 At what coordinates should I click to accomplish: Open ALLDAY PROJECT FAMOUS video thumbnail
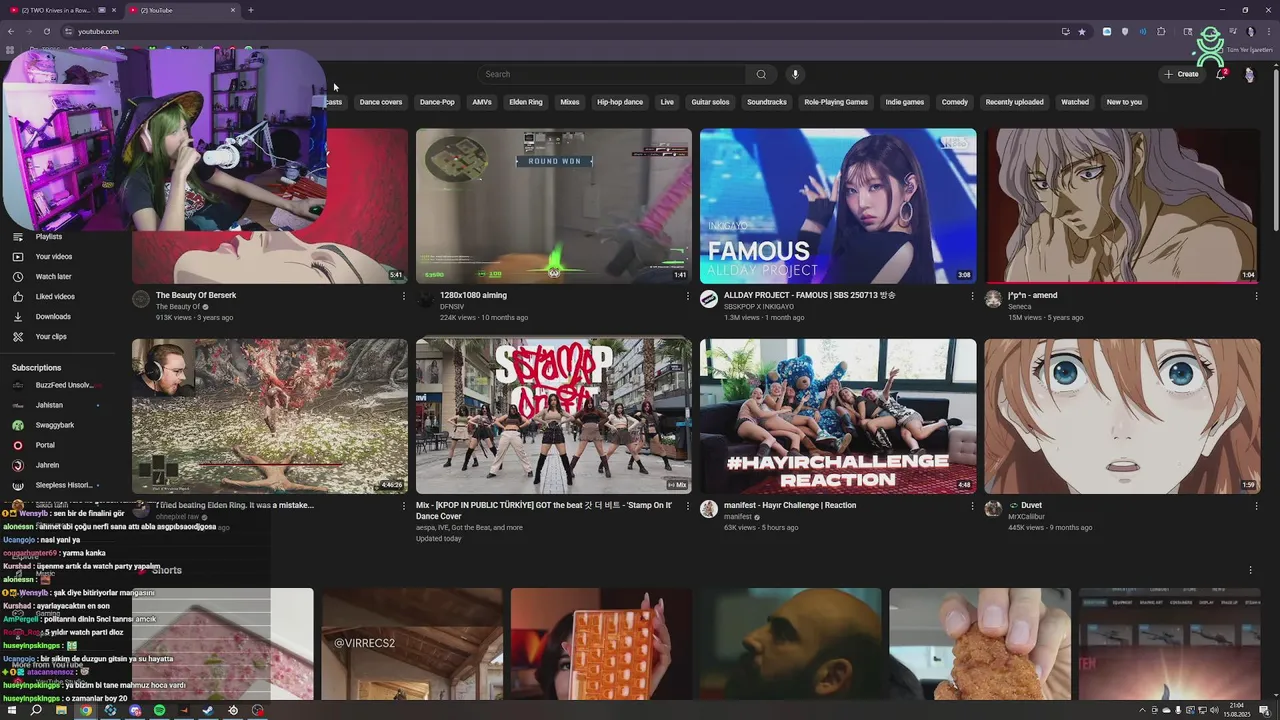838,206
